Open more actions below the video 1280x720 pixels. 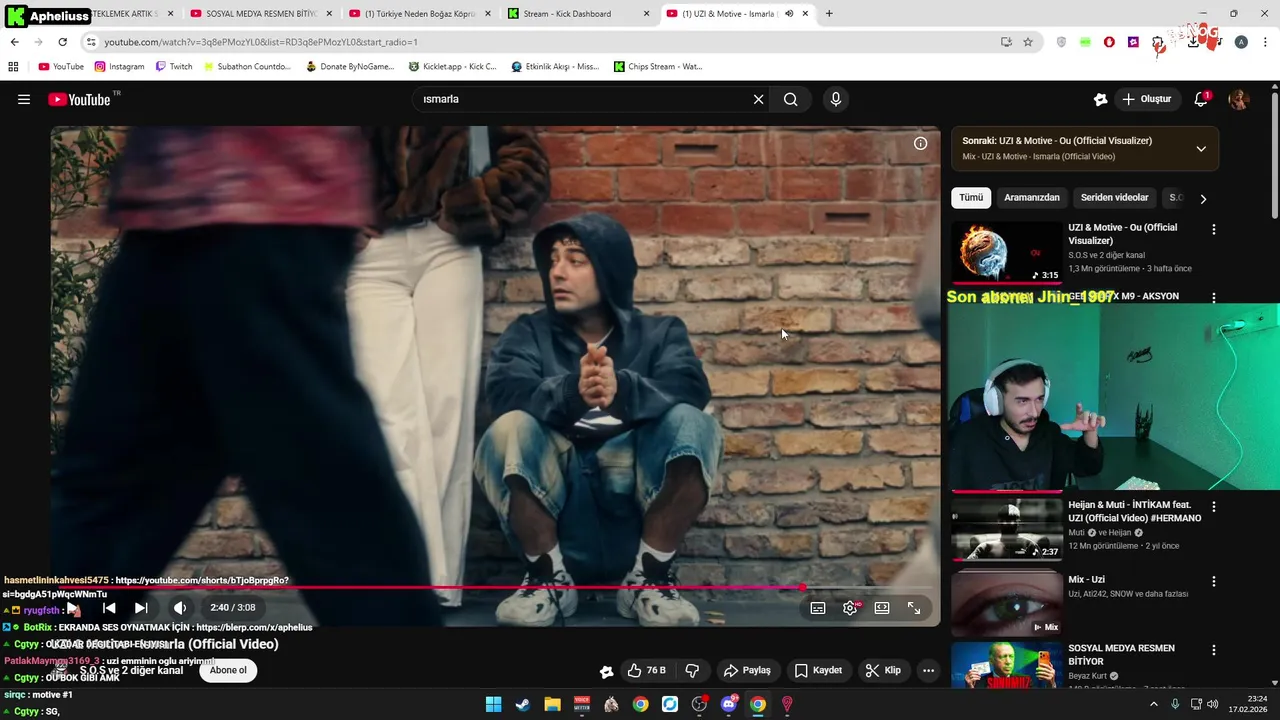click(x=929, y=670)
